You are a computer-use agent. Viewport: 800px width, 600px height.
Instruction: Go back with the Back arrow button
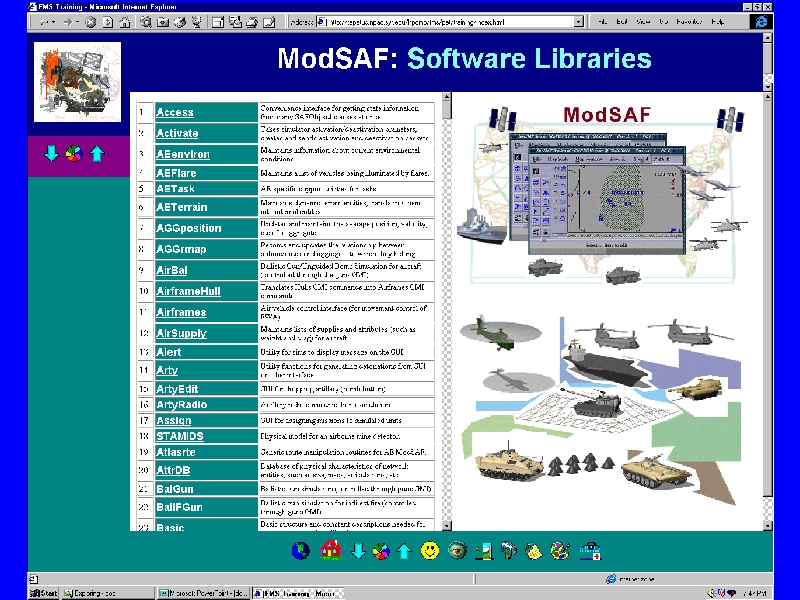click(x=44, y=22)
